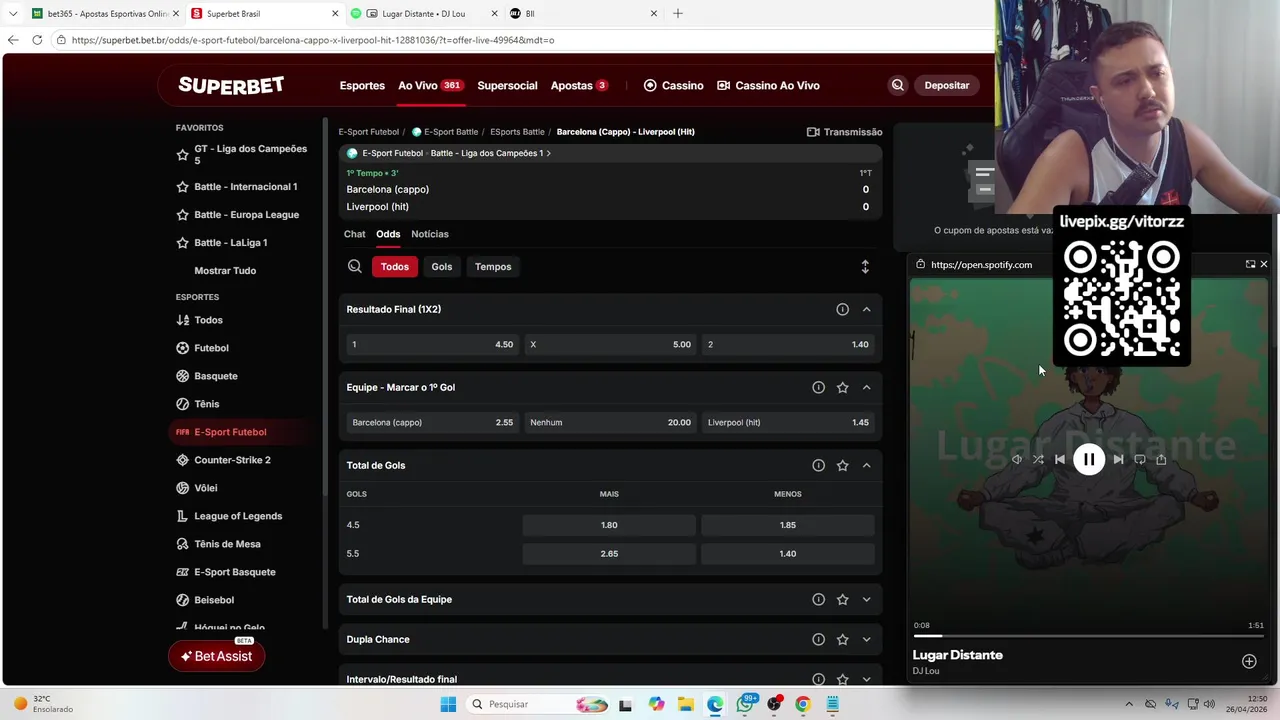The height and width of the screenshot is (720, 1280).
Task: Pause the Spotify track
Action: 1089,459
